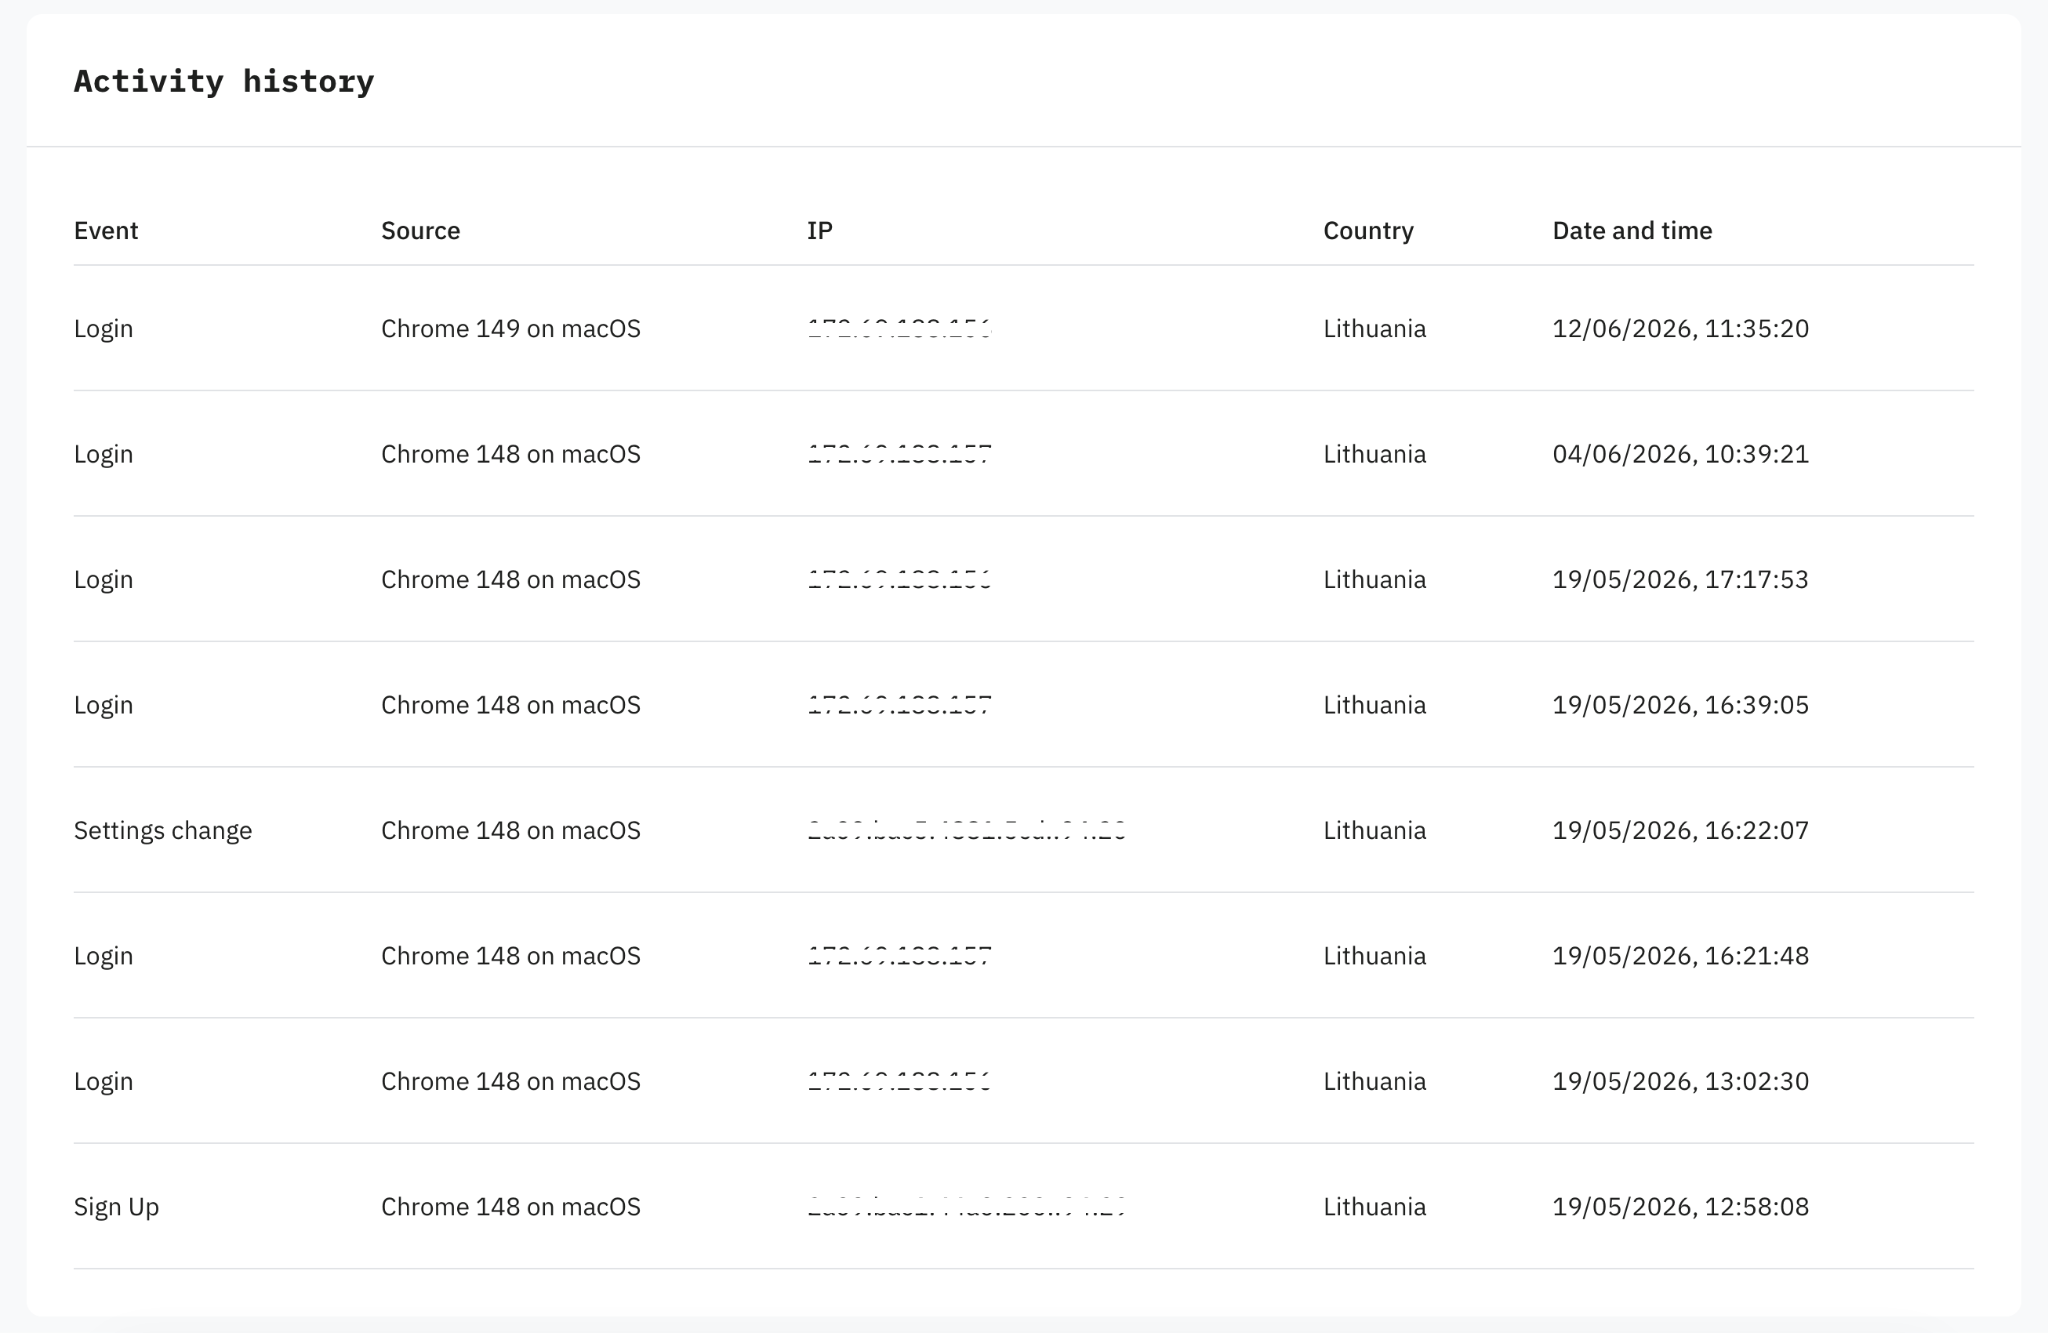Screen dimensions: 2048x1333
Task: Click the blurred IP in the 04/06/2026 row
Action: tap(900, 454)
